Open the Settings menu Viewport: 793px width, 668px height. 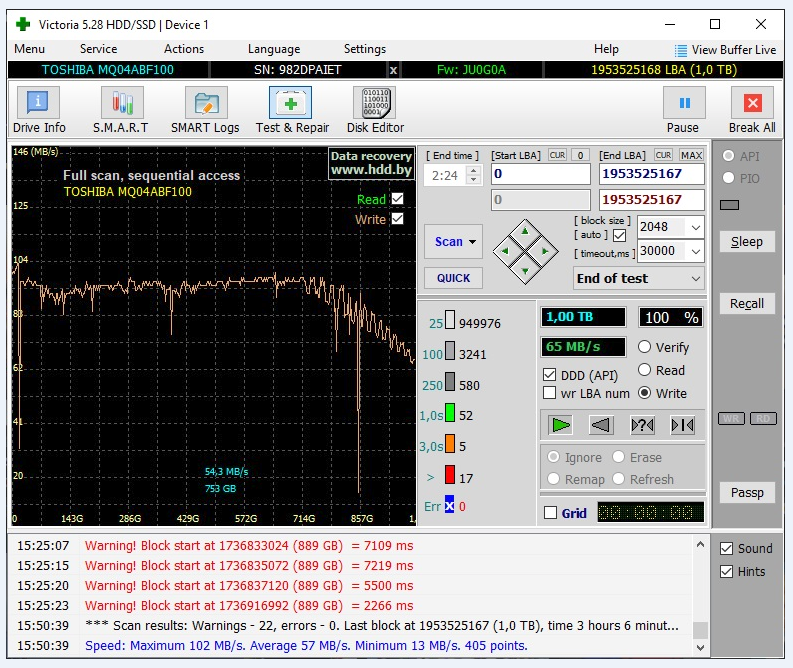365,49
